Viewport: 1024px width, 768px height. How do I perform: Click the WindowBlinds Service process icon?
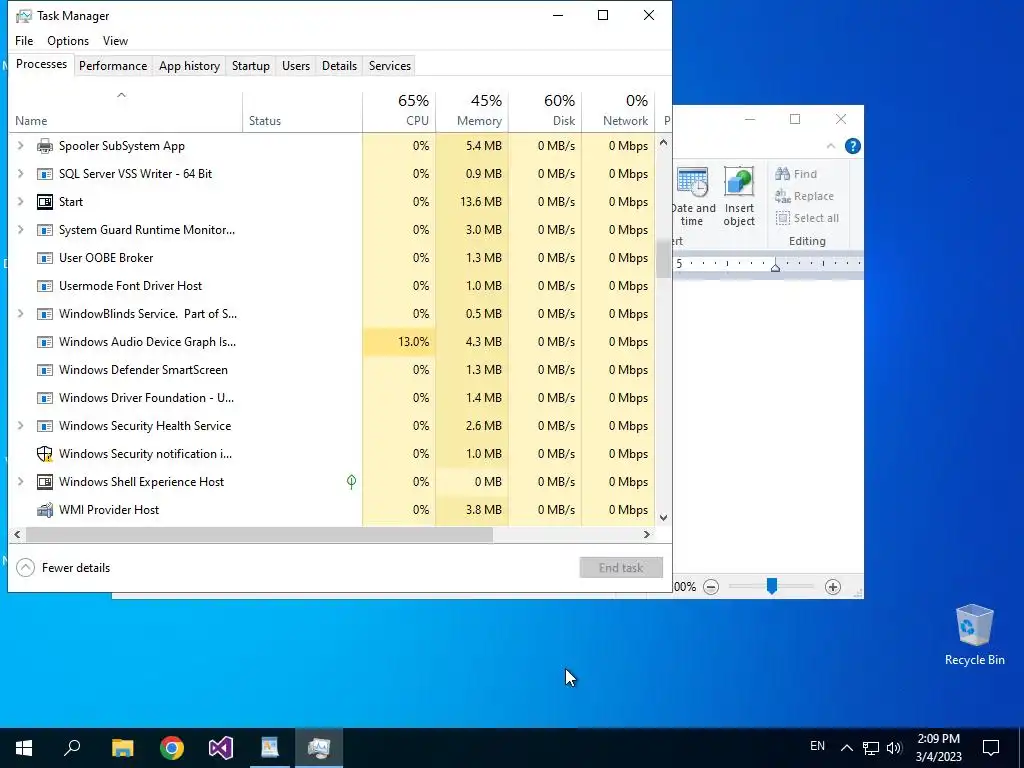pos(44,314)
